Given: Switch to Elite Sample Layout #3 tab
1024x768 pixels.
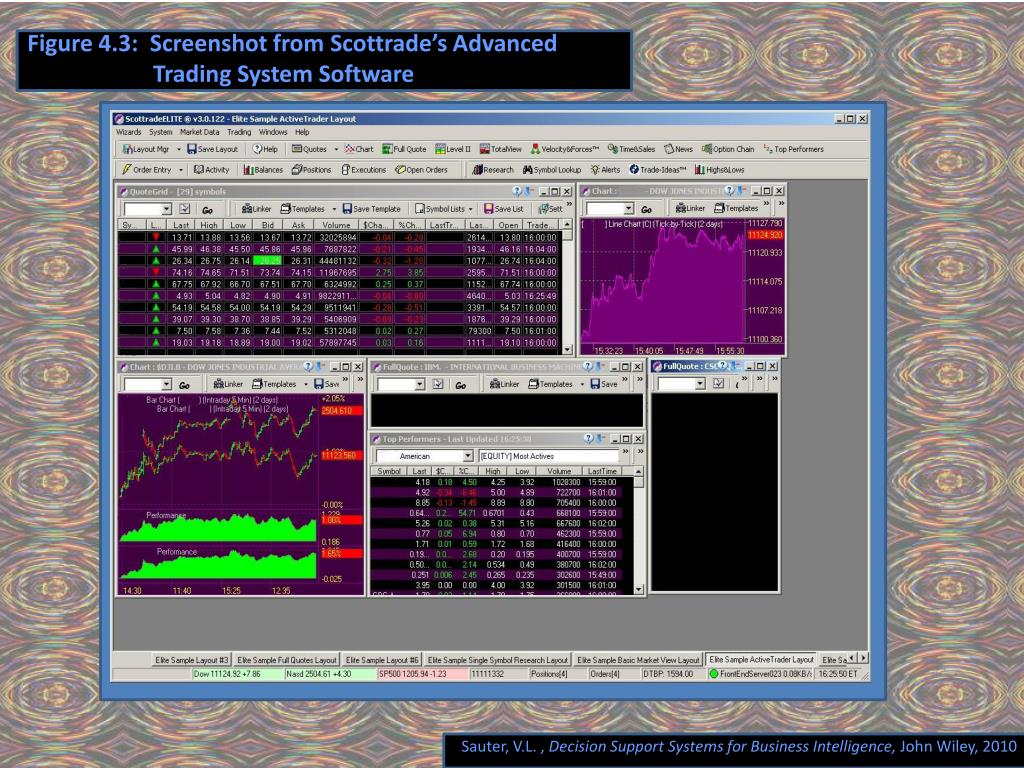Looking at the screenshot, I should [x=191, y=660].
